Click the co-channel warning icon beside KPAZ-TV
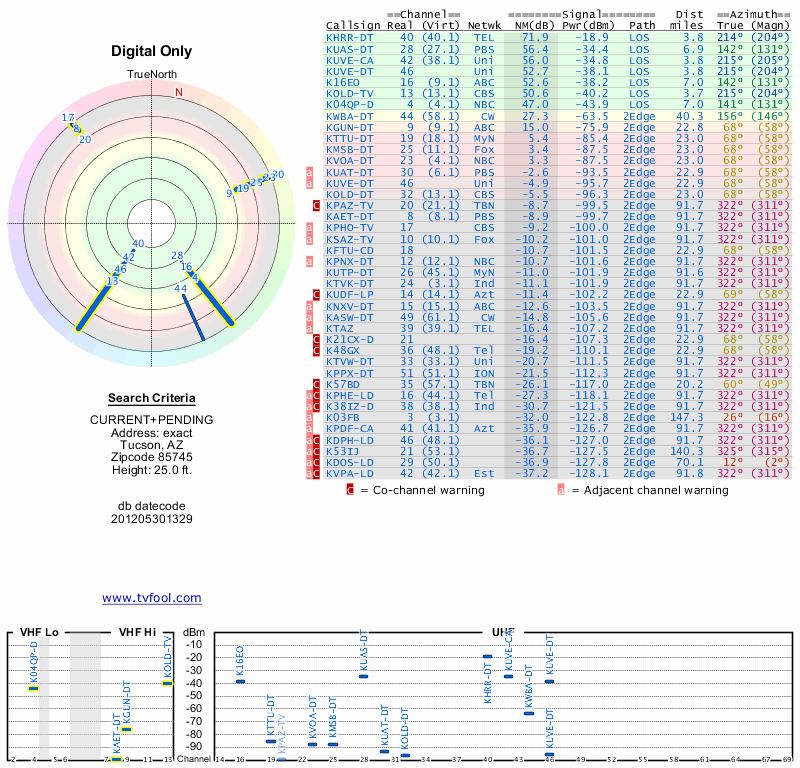This screenshot has width=800, height=768. 316,205
